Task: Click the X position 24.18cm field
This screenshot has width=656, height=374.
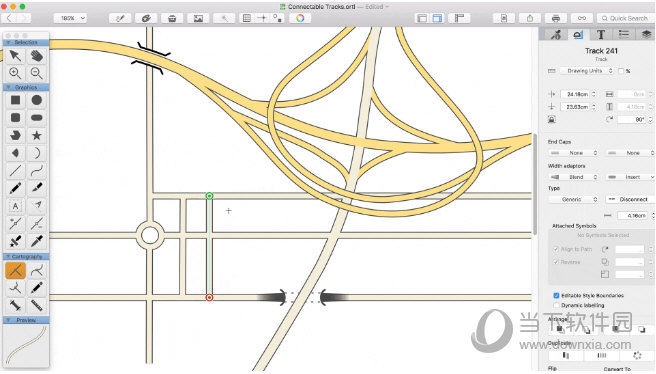Action: click(576, 94)
